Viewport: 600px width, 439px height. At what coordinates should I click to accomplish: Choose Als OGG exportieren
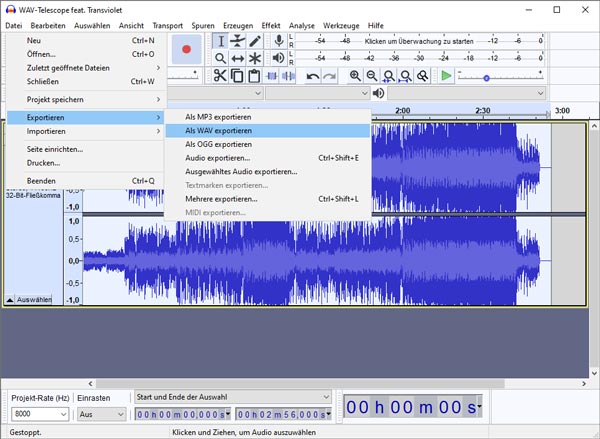coord(268,144)
